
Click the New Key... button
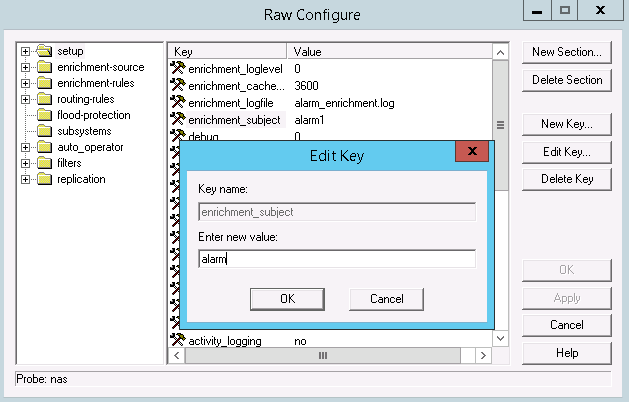567,124
